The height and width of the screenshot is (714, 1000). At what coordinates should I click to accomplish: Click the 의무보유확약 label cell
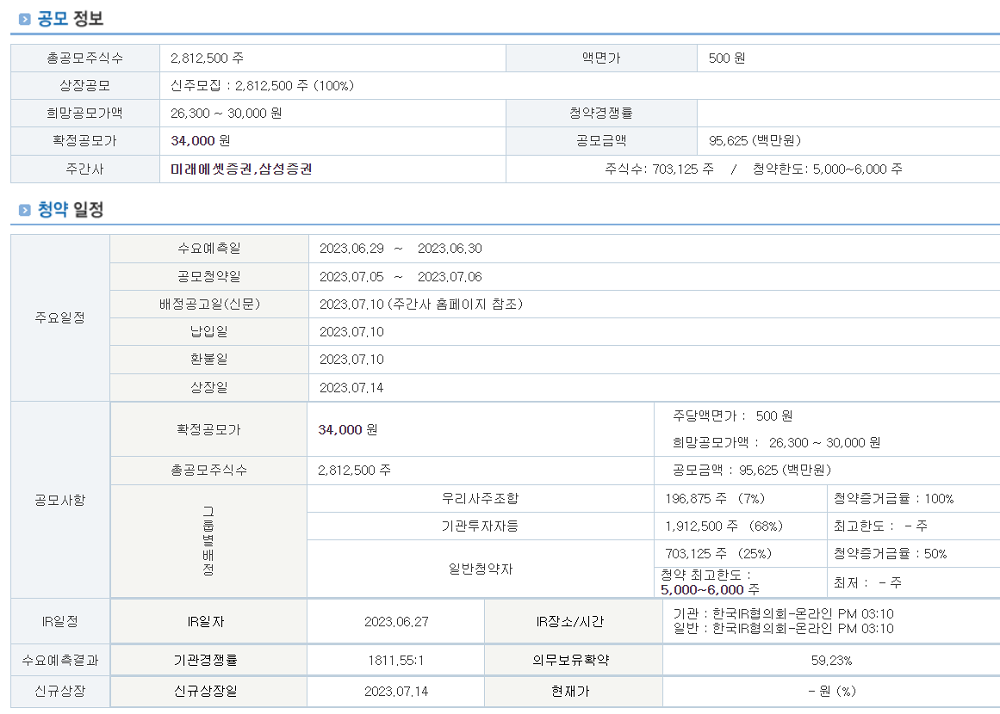pyautogui.click(x=573, y=660)
